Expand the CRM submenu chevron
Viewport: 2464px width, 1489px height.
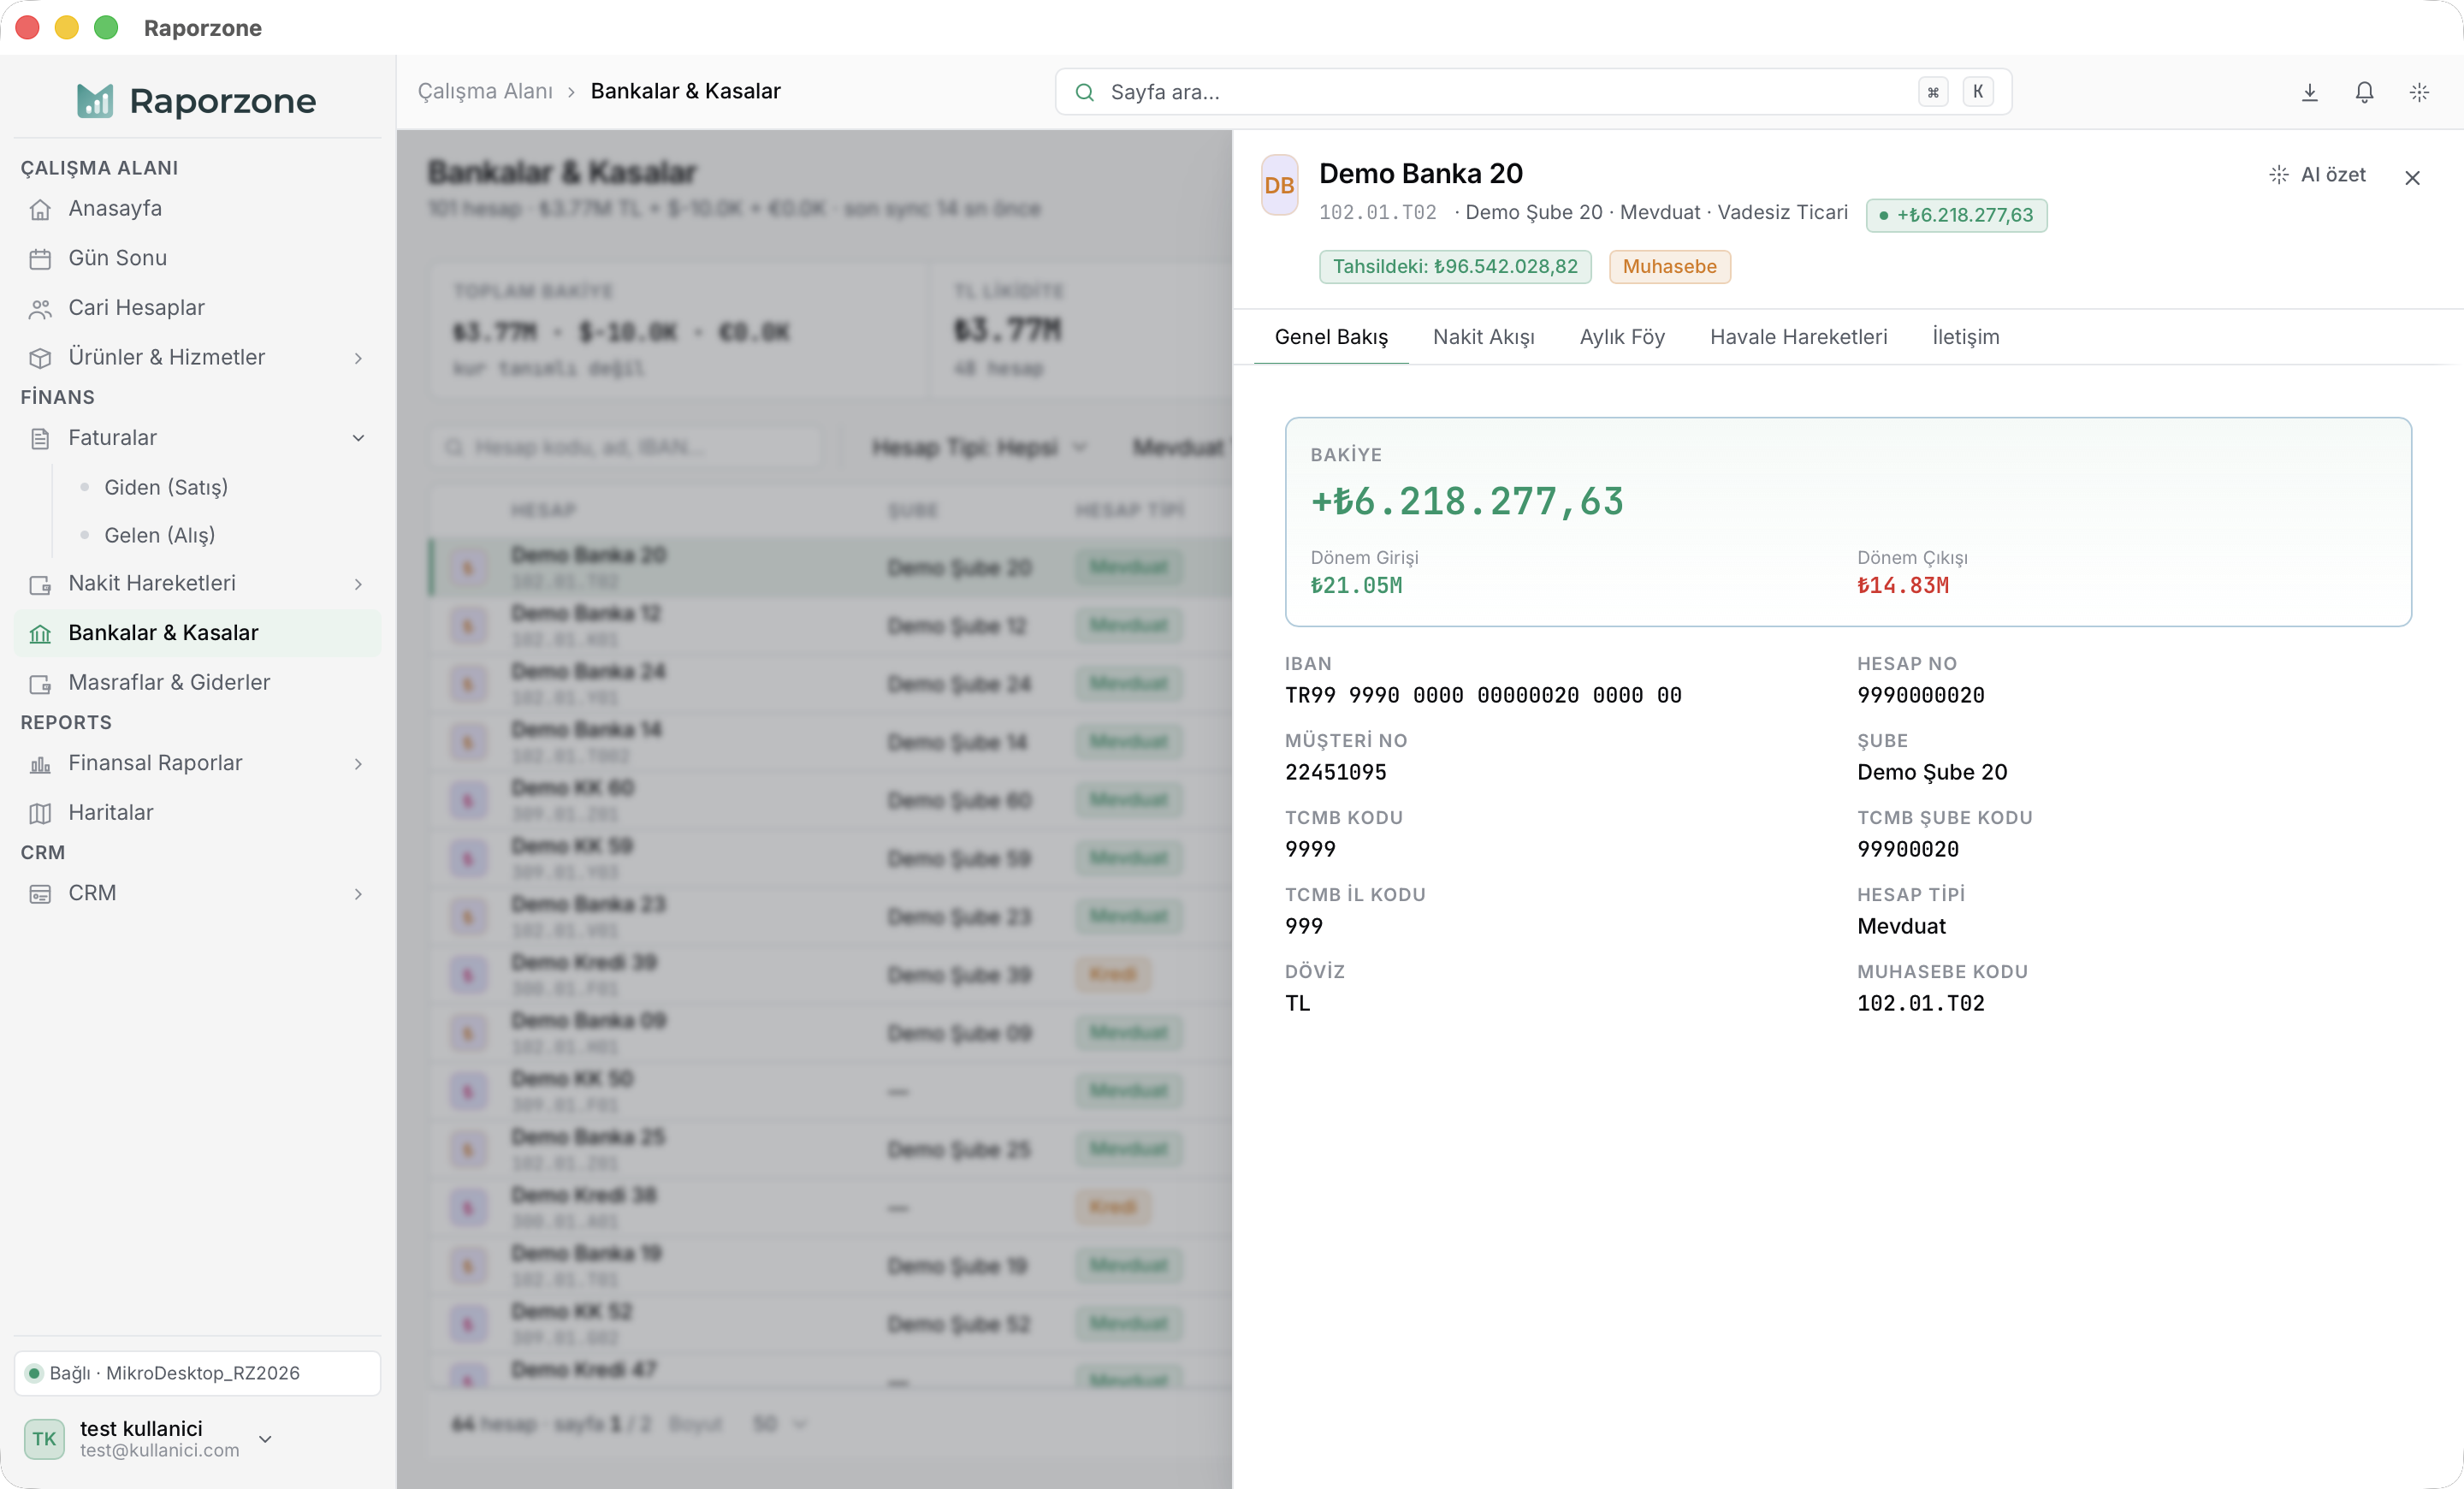click(358, 894)
